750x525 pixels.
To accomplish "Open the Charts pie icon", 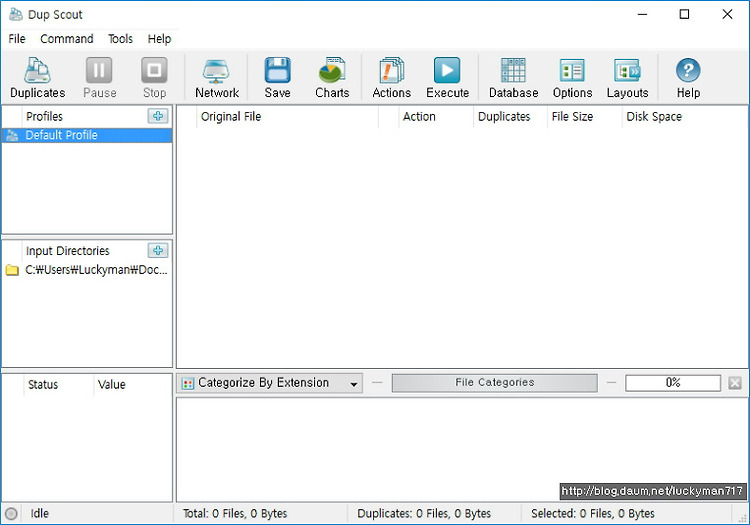I will (332, 77).
